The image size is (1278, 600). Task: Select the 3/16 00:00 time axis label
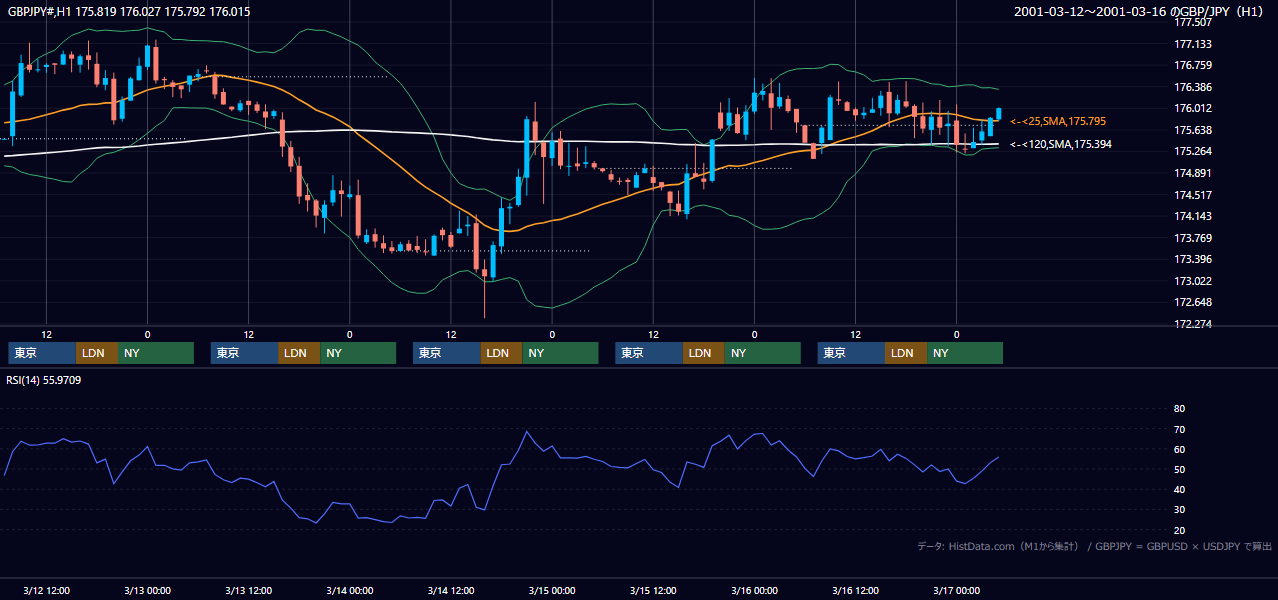[754, 590]
